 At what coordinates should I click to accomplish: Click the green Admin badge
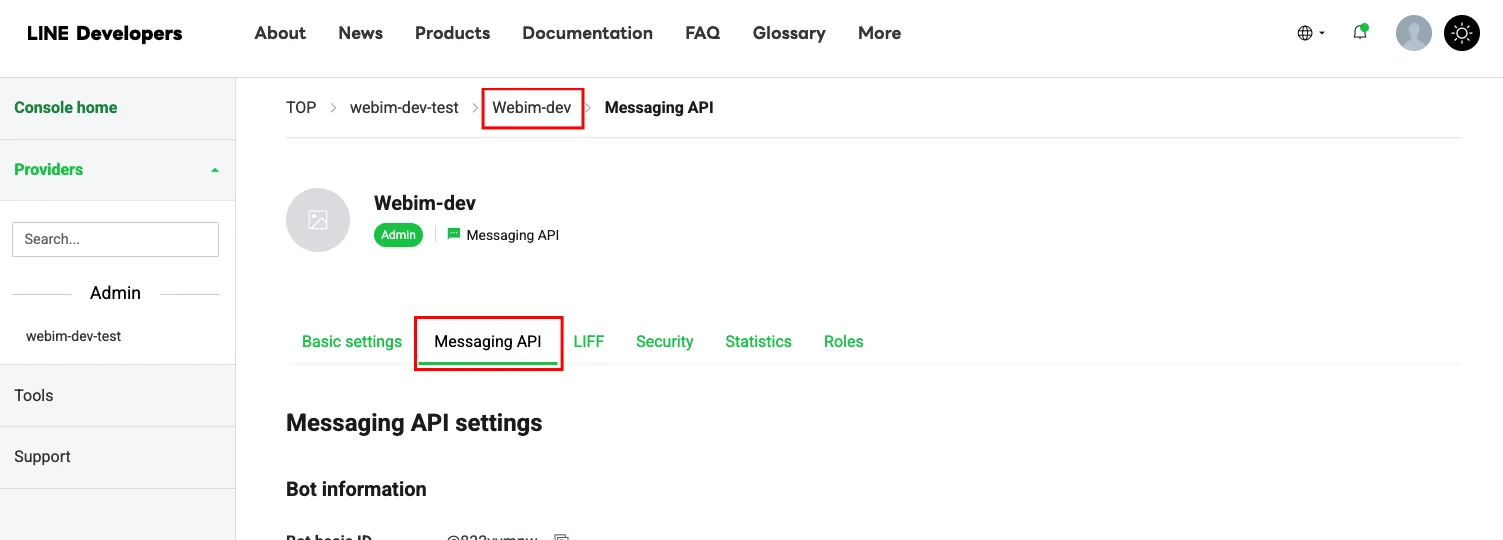coord(398,235)
